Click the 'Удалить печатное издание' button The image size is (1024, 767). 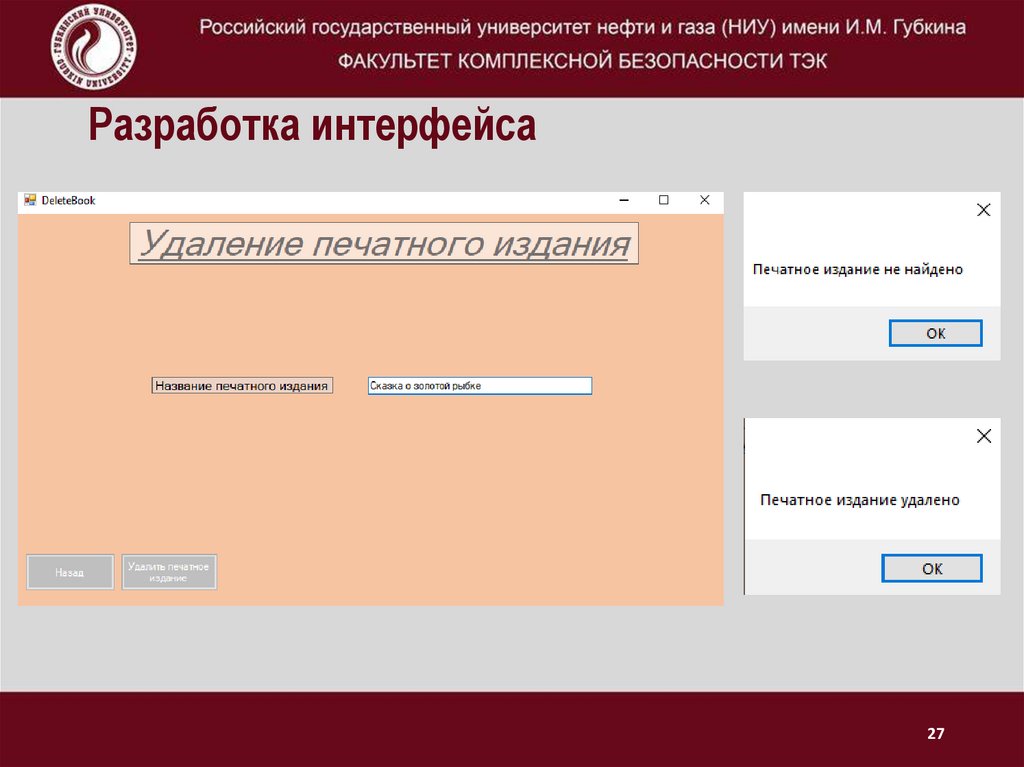pos(169,572)
